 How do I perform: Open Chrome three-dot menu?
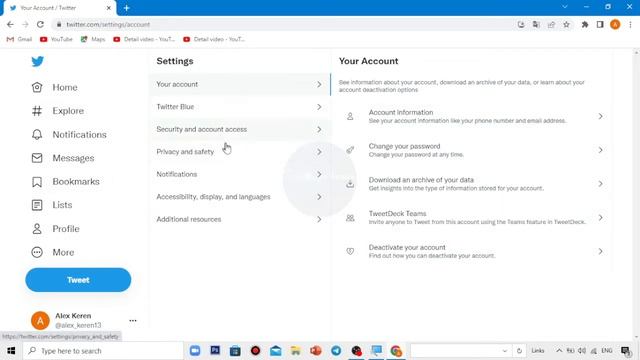point(630,24)
